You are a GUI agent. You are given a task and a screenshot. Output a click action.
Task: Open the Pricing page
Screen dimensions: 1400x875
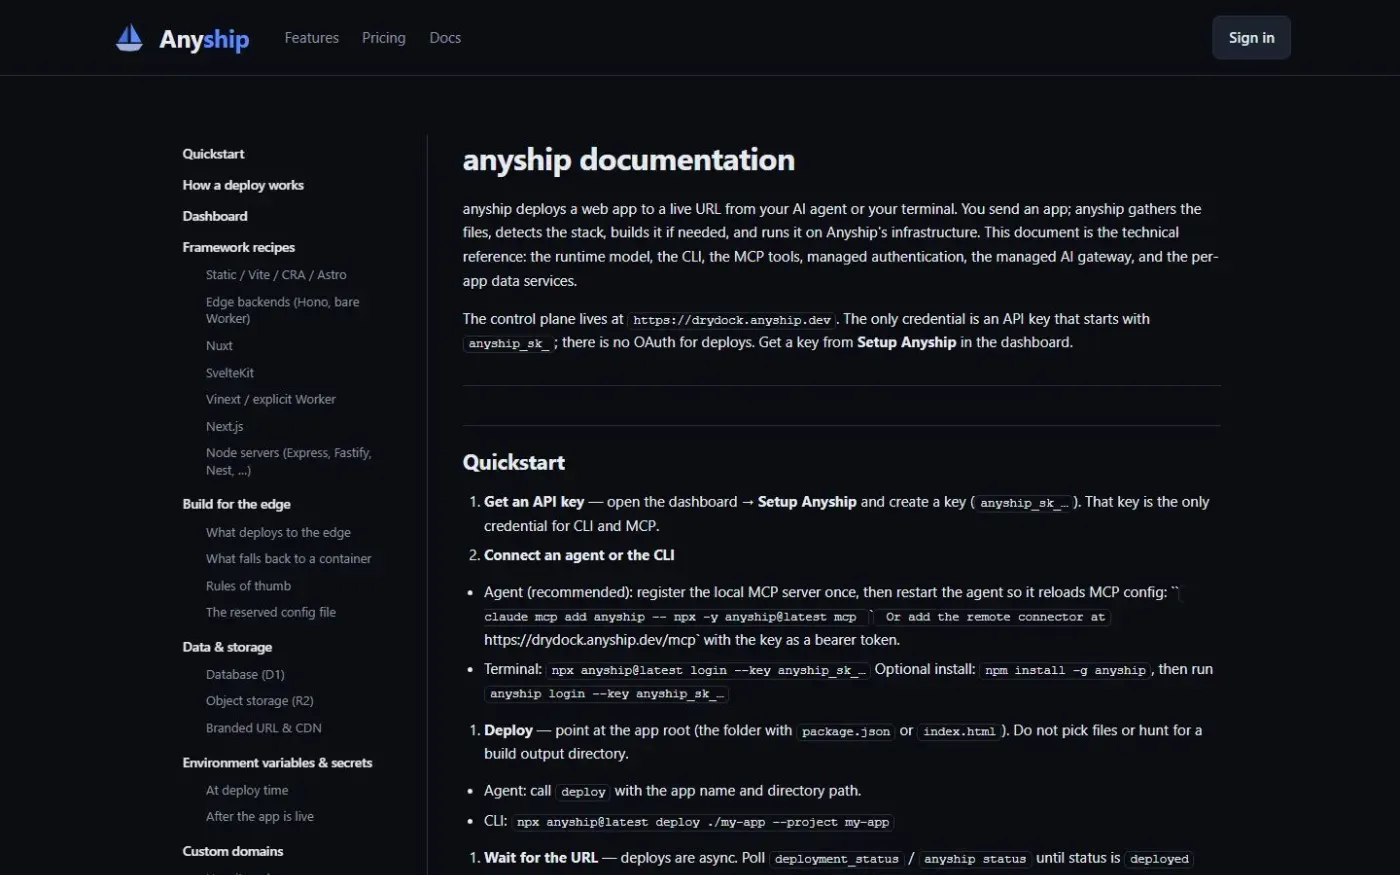(x=384, y=38)
